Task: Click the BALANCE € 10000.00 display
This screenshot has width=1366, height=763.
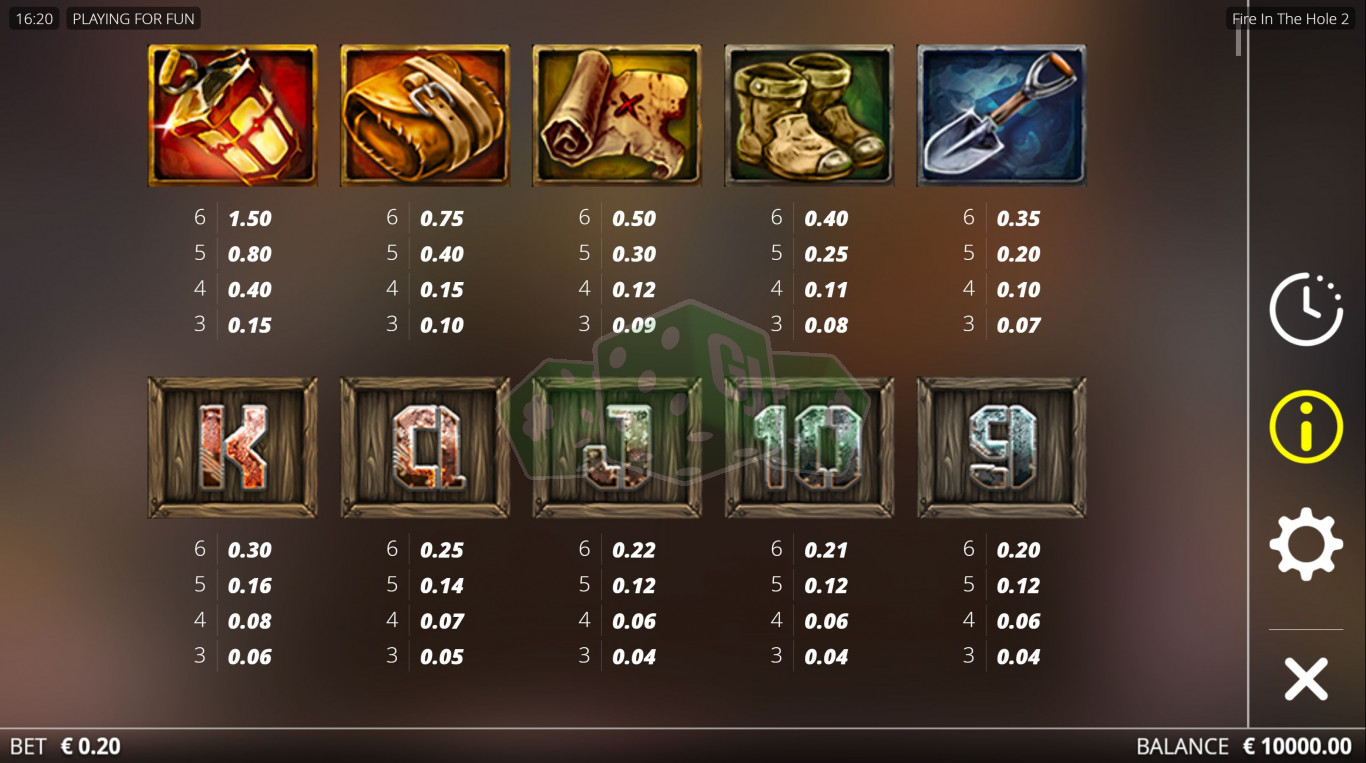Action: pos(1244,746)
